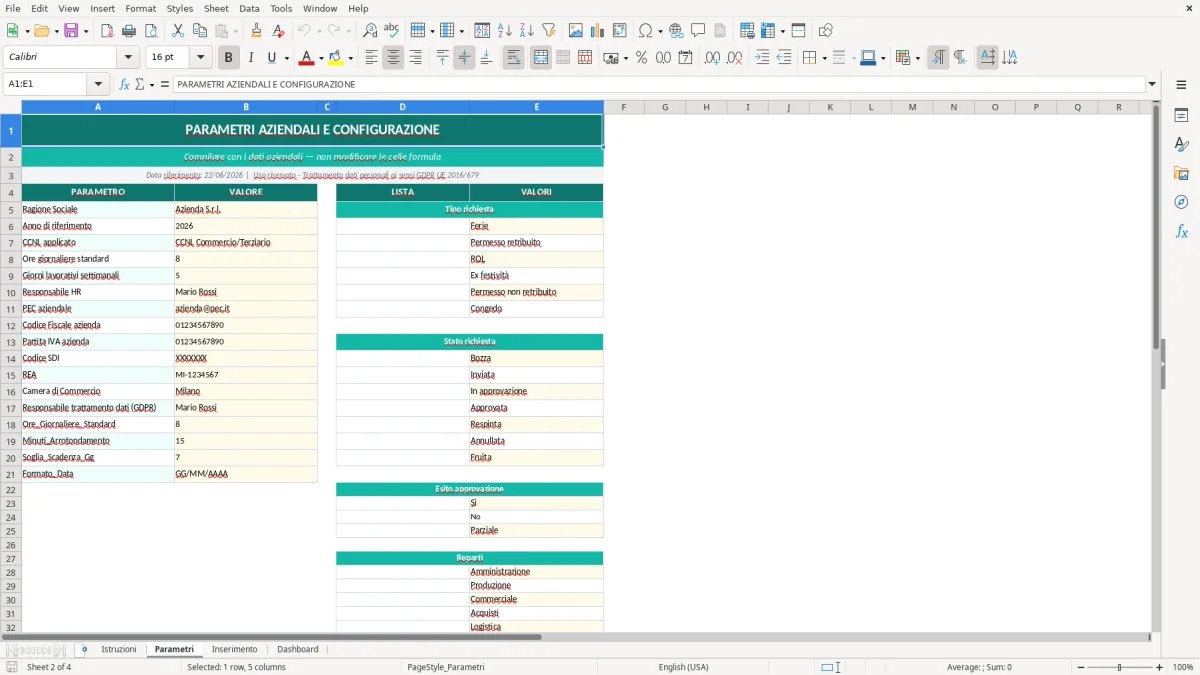Viewport: 1200px width, 675px height.
Task: Switch to the Inserimento sheet tab
Action: tap(235, 649)
